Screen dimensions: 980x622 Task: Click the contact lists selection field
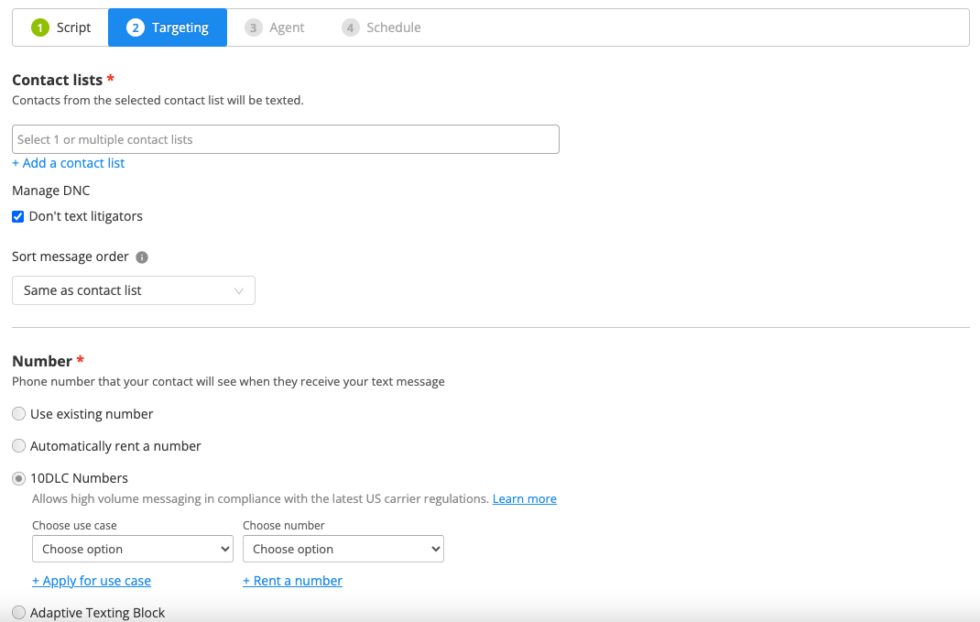coord(285,140)
